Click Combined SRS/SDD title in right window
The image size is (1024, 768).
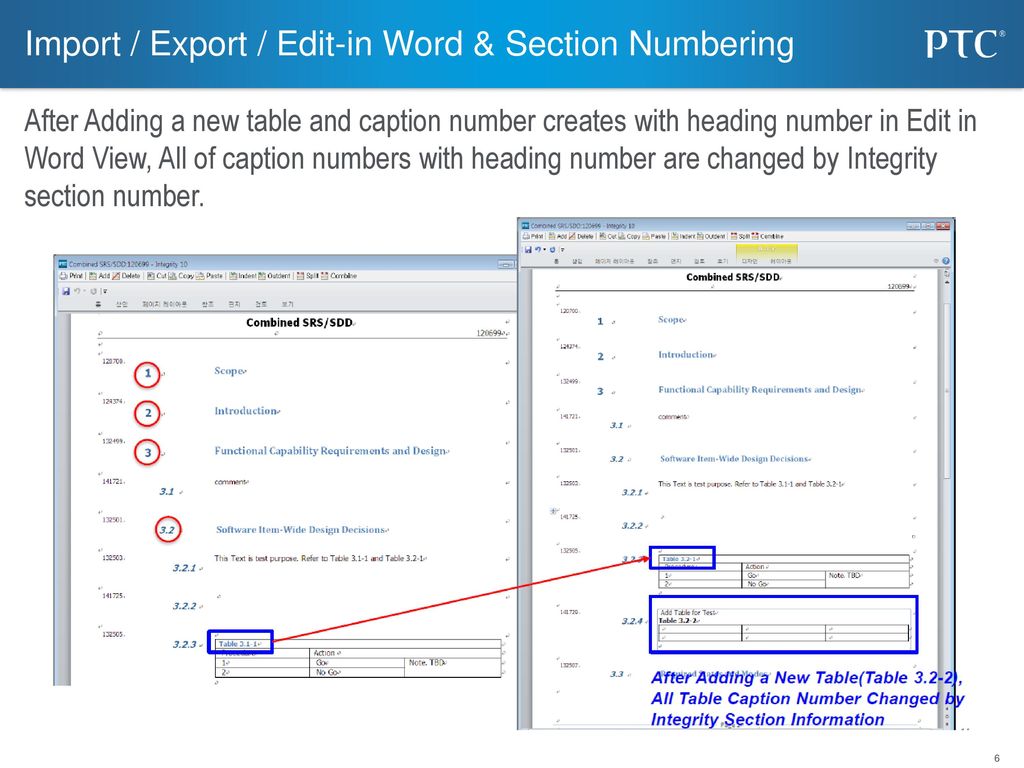733,277
